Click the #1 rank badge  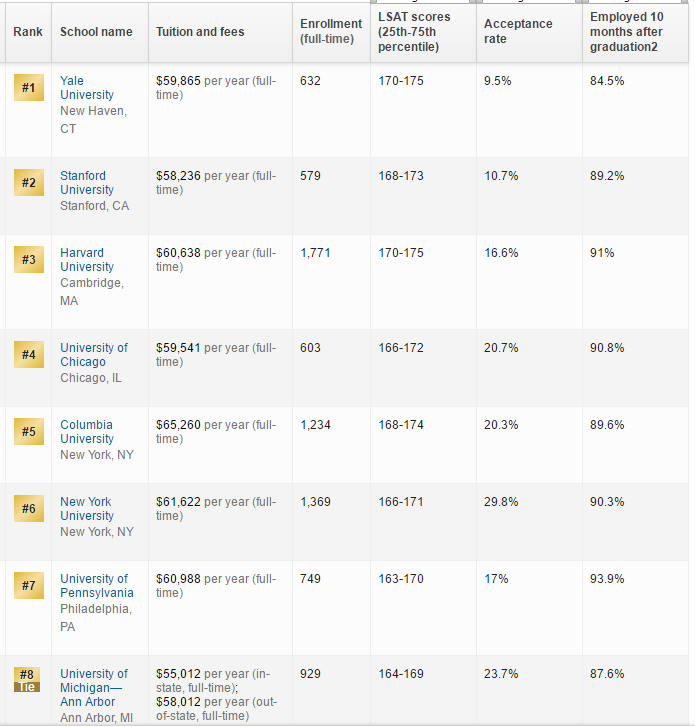tap(28, 88)
